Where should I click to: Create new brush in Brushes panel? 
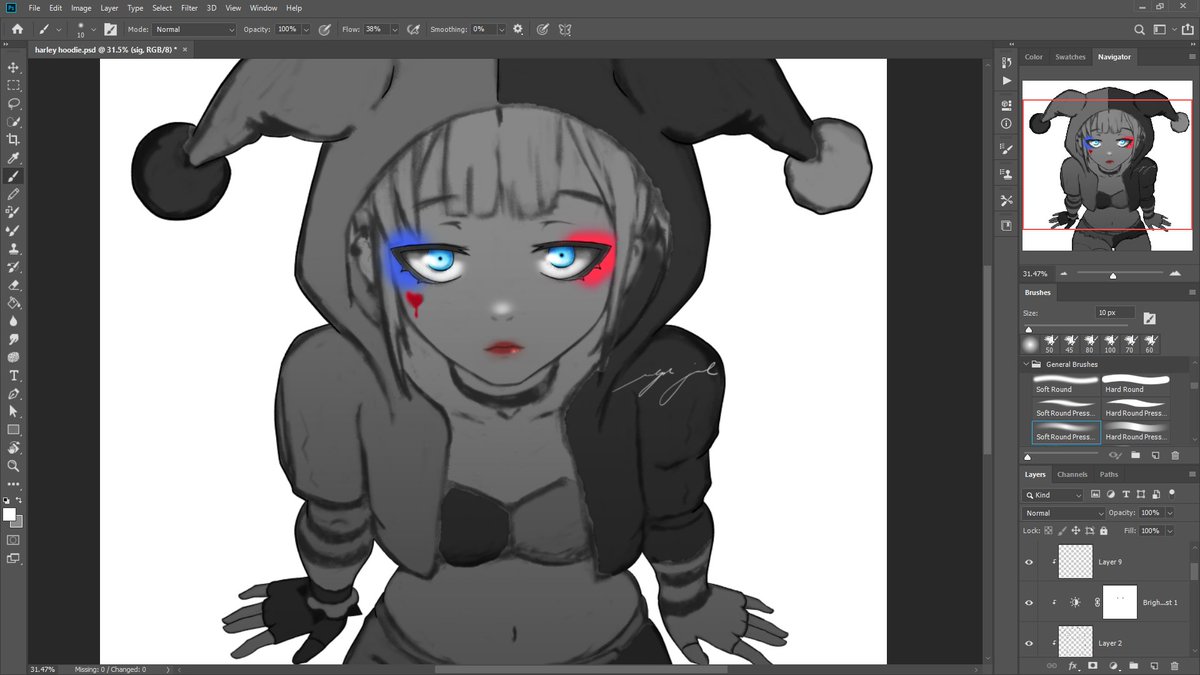click(1155, 455)
